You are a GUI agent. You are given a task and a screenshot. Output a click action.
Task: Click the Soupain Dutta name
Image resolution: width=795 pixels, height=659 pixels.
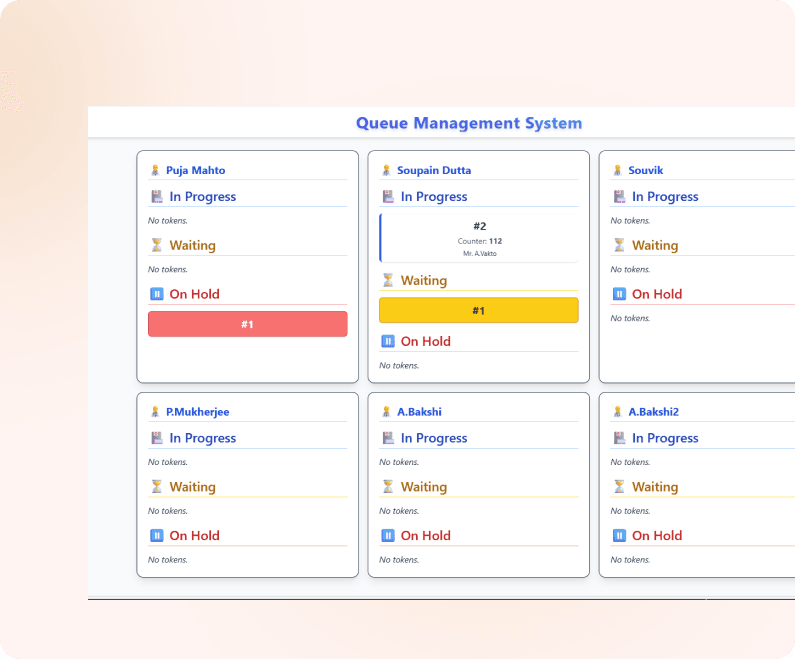click(434, 170)
